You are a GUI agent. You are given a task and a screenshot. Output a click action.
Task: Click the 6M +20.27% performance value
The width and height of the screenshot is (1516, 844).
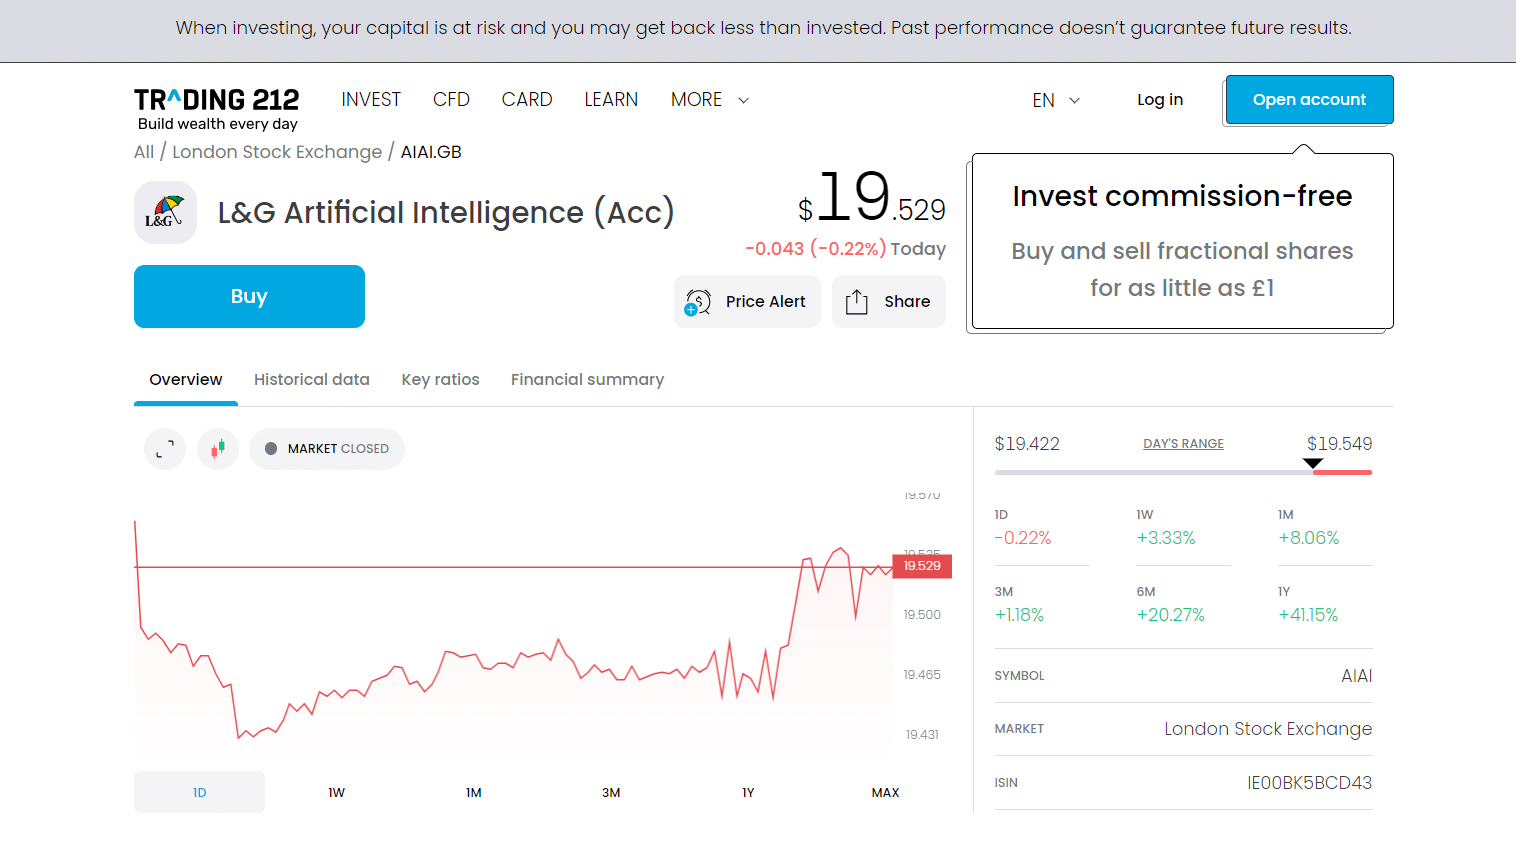[1170, 615]
